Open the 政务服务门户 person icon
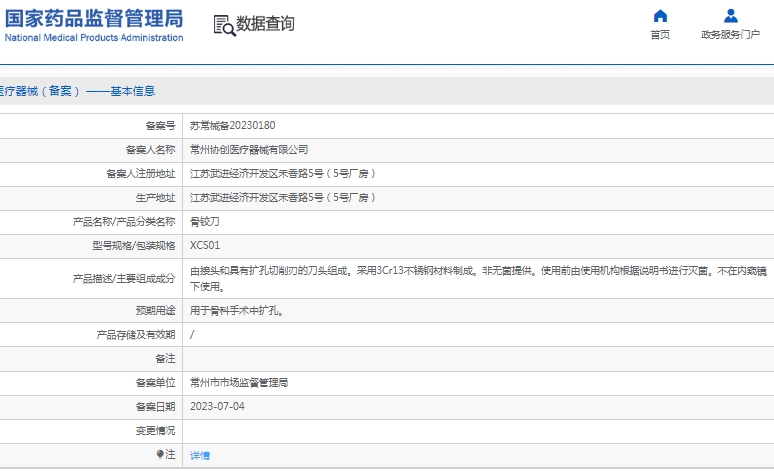 point(731,16)
